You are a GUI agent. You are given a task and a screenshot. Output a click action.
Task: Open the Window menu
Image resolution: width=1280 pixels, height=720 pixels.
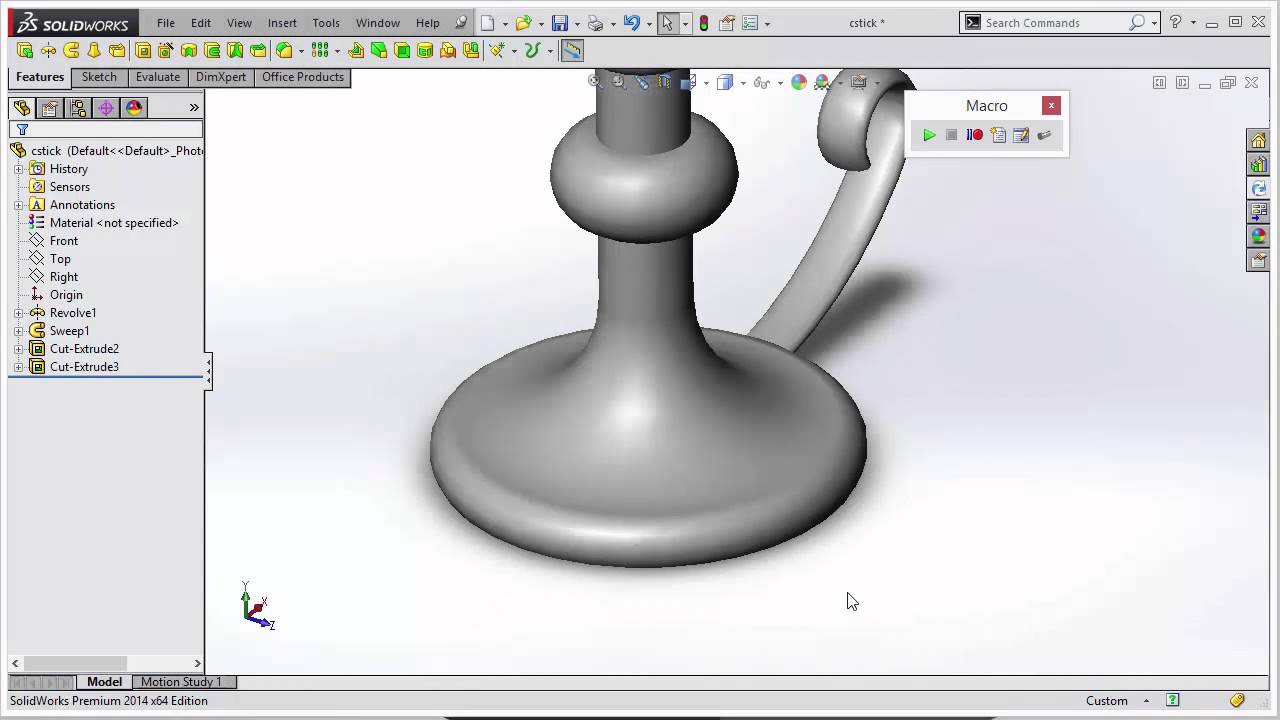coord(378,23)
